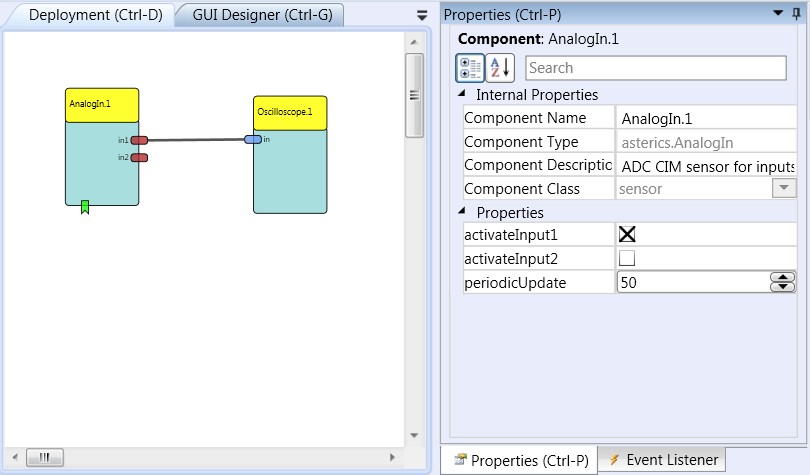Switch to the GUI Designer tab

(x=262, y=15)
